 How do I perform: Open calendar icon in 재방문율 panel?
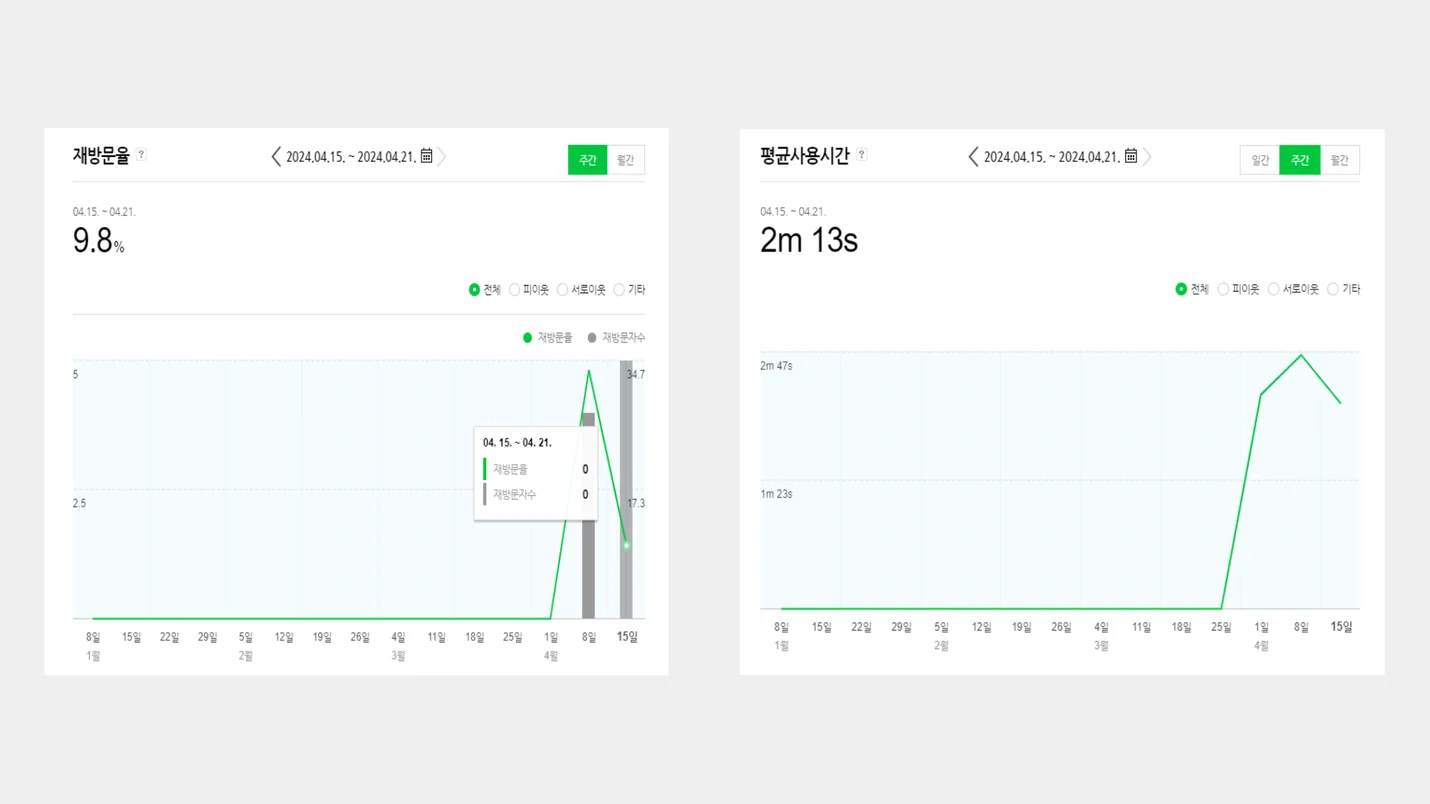pos(426,156)
